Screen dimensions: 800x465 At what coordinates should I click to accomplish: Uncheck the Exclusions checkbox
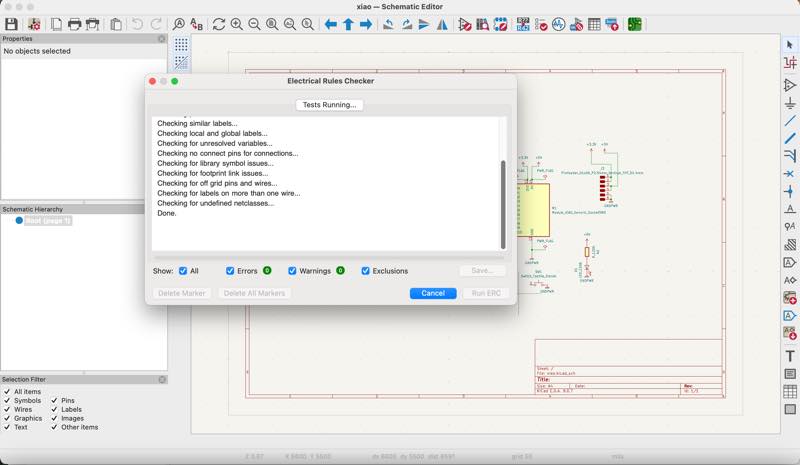(x=365, y=271)
